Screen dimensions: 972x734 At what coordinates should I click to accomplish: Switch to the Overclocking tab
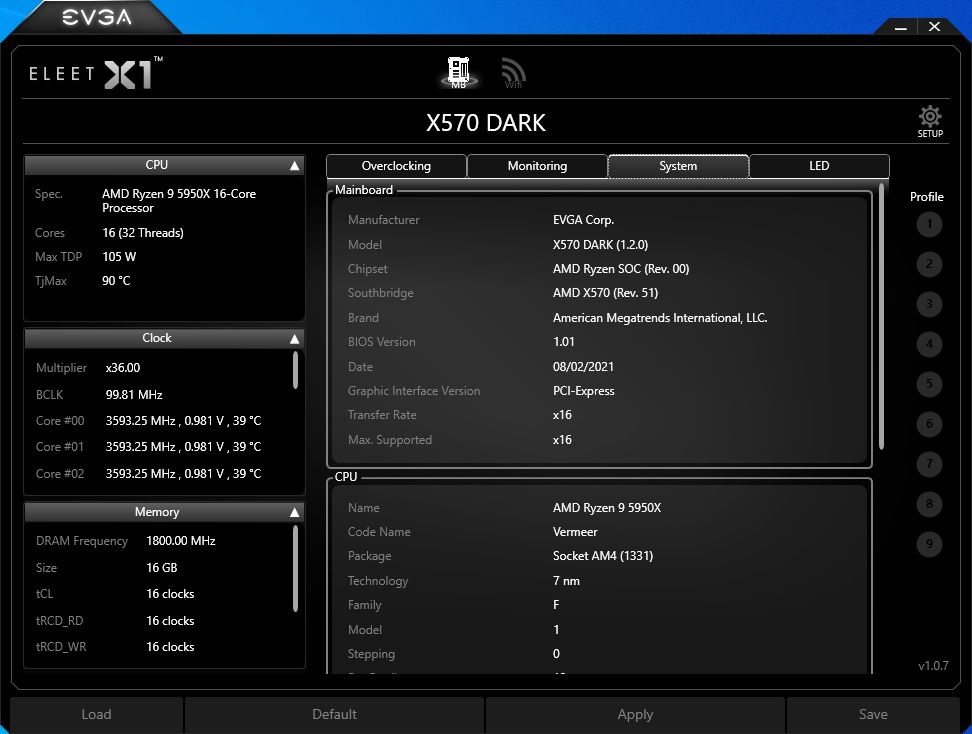tap(396, 166)
